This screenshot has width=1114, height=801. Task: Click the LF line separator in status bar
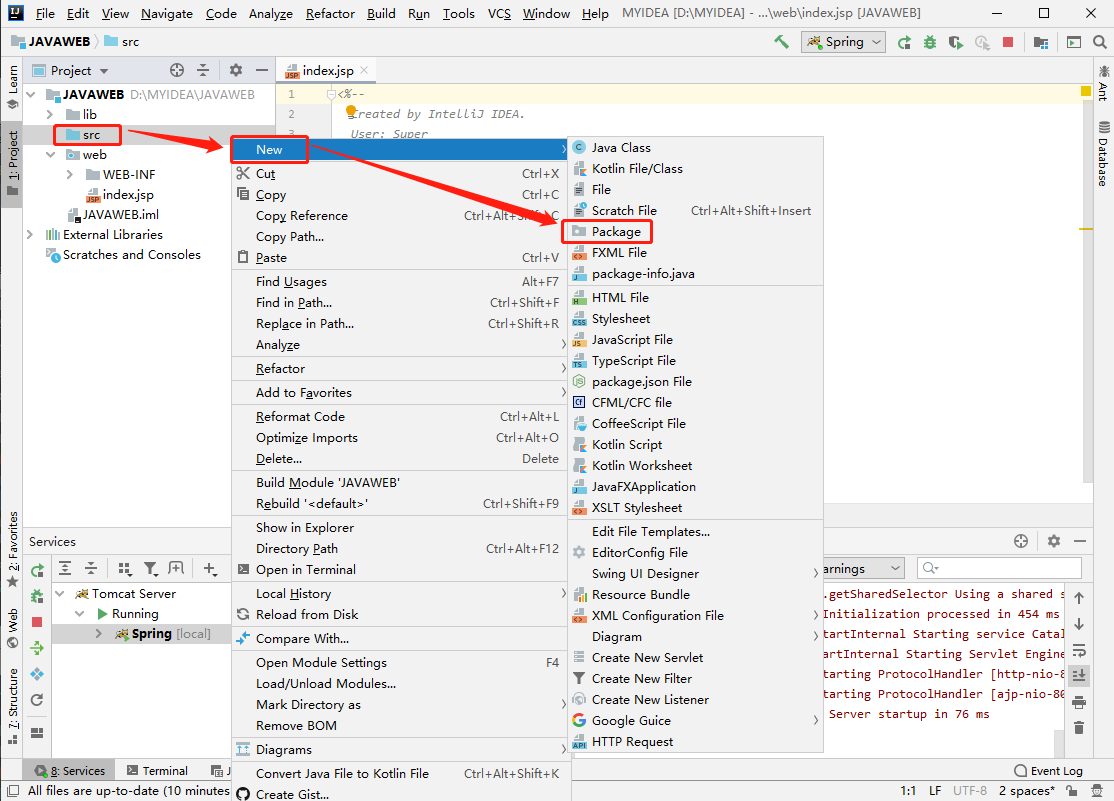click(x=935, y=791)
